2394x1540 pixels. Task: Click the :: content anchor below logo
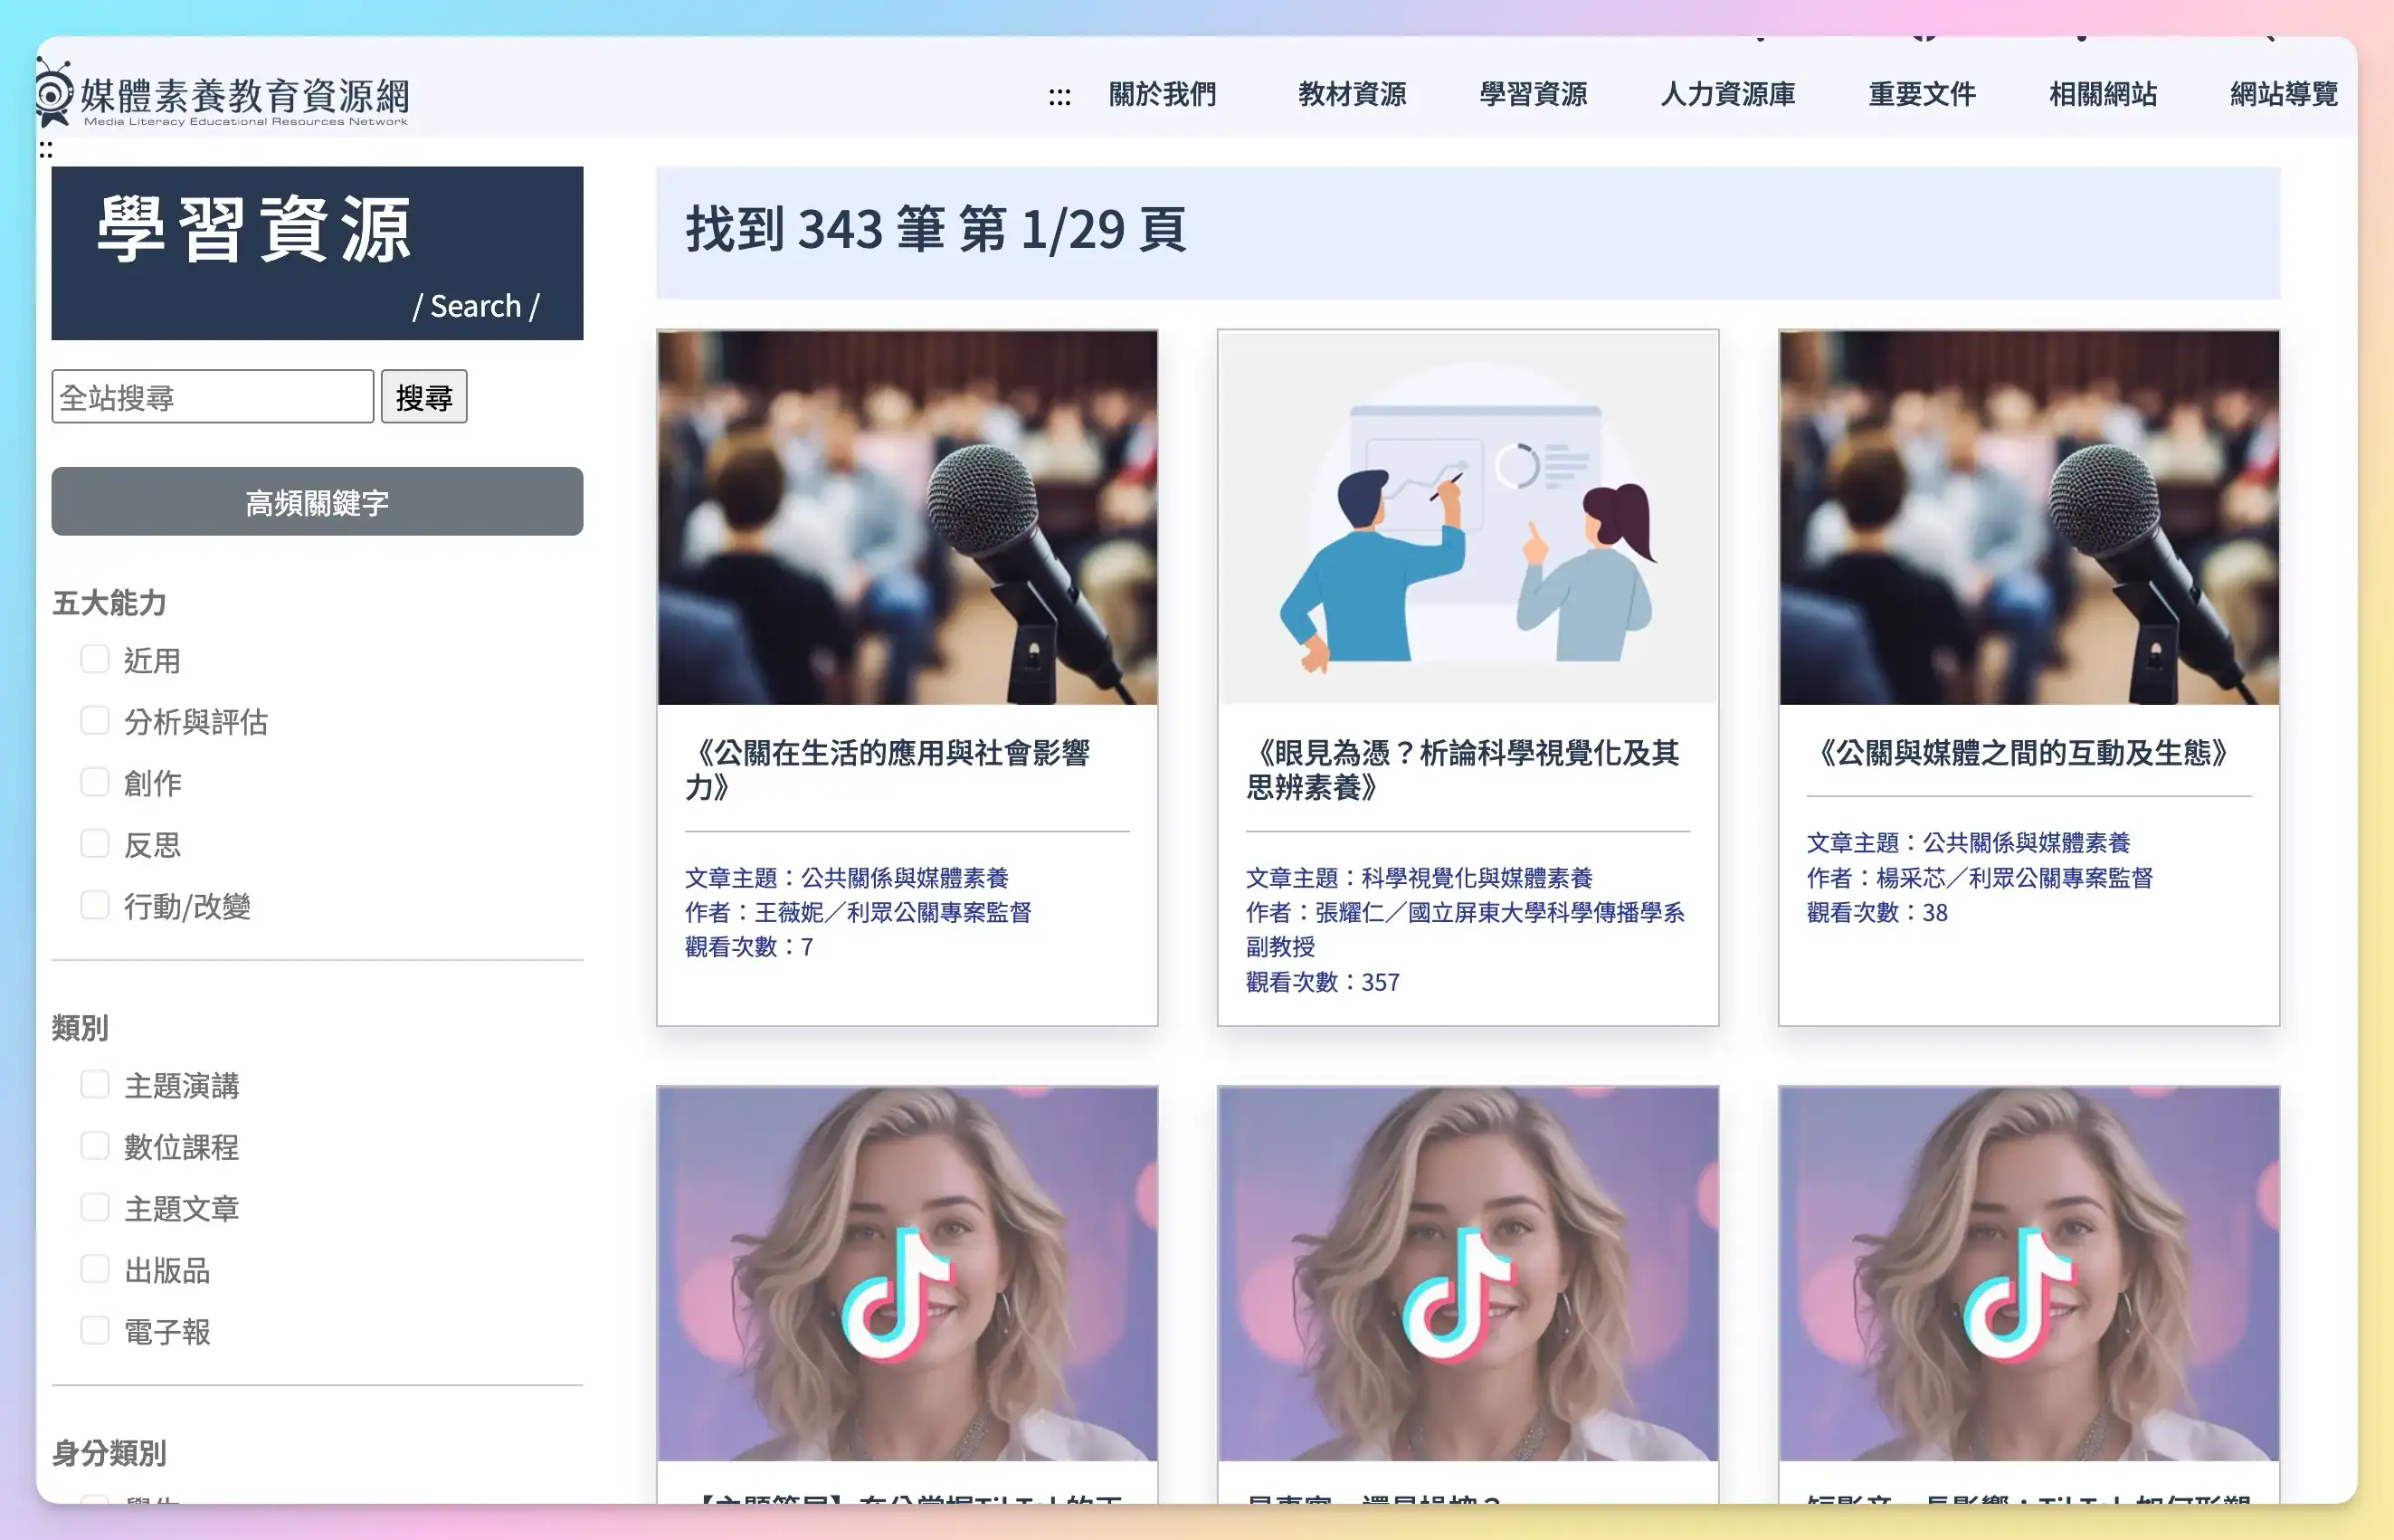46,150
